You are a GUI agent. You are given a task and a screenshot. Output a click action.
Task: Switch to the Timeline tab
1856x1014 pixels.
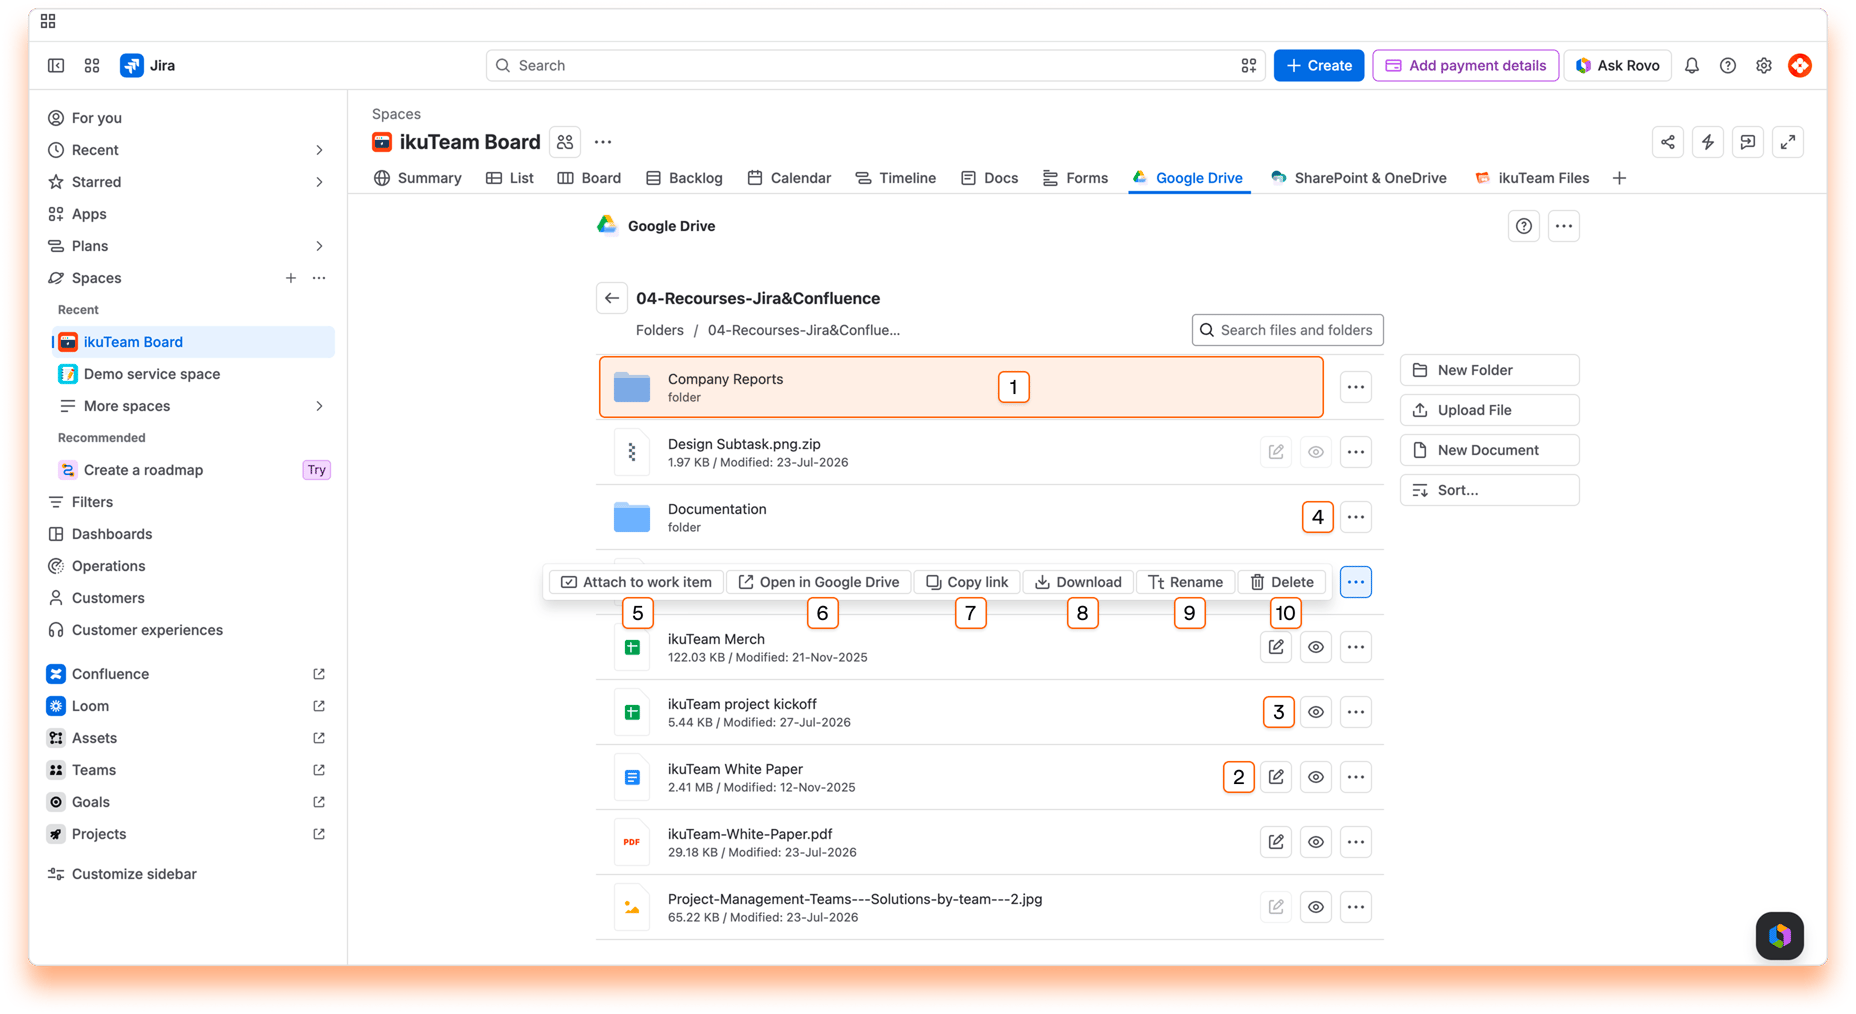896,178
